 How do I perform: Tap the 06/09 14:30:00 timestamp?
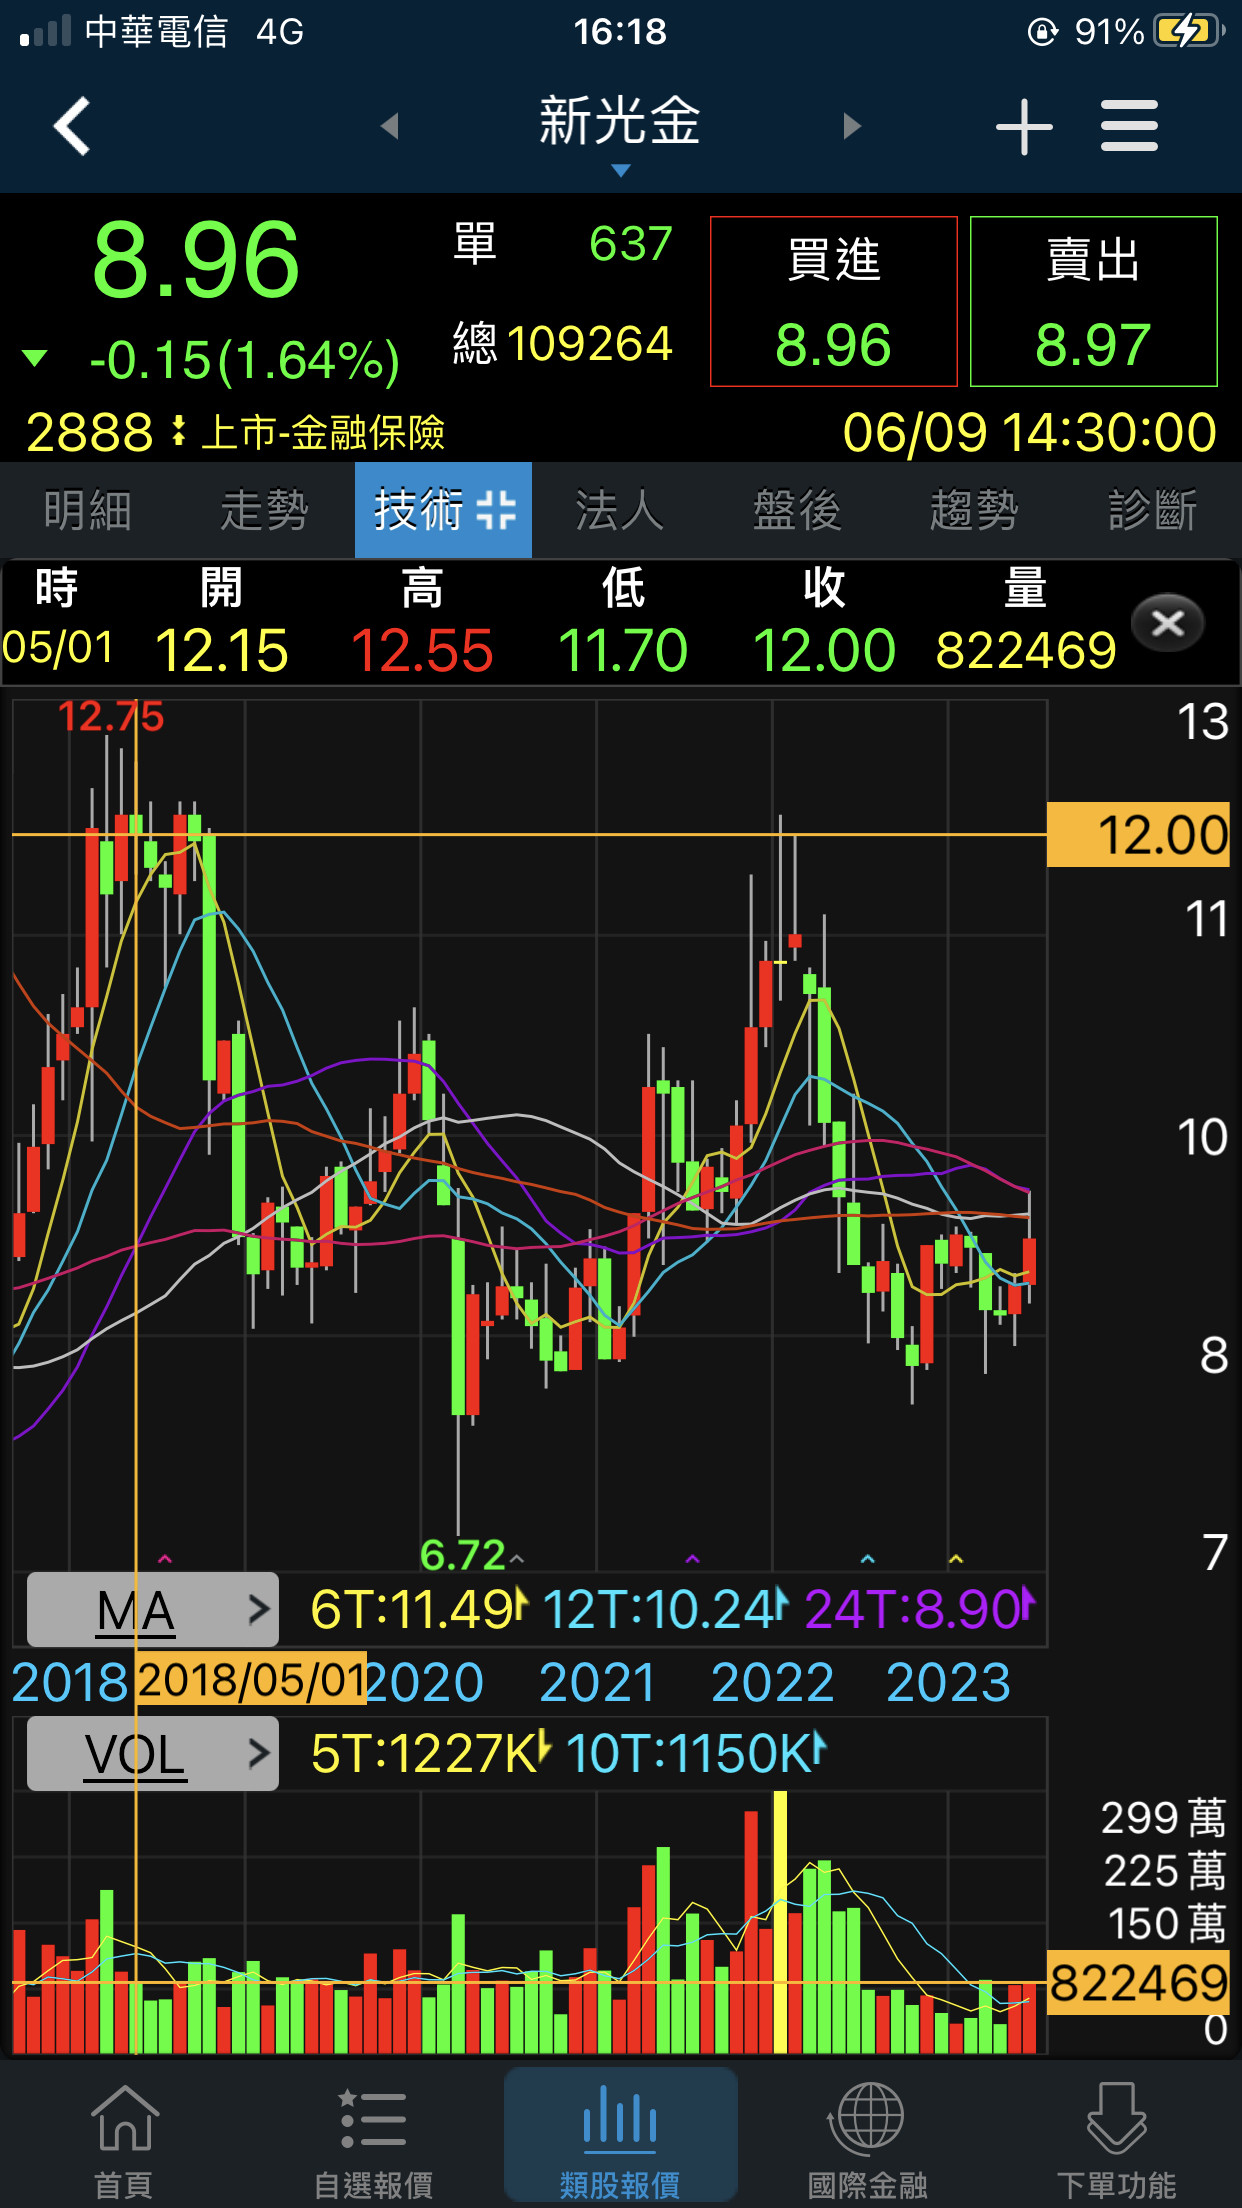point(1030,433)
